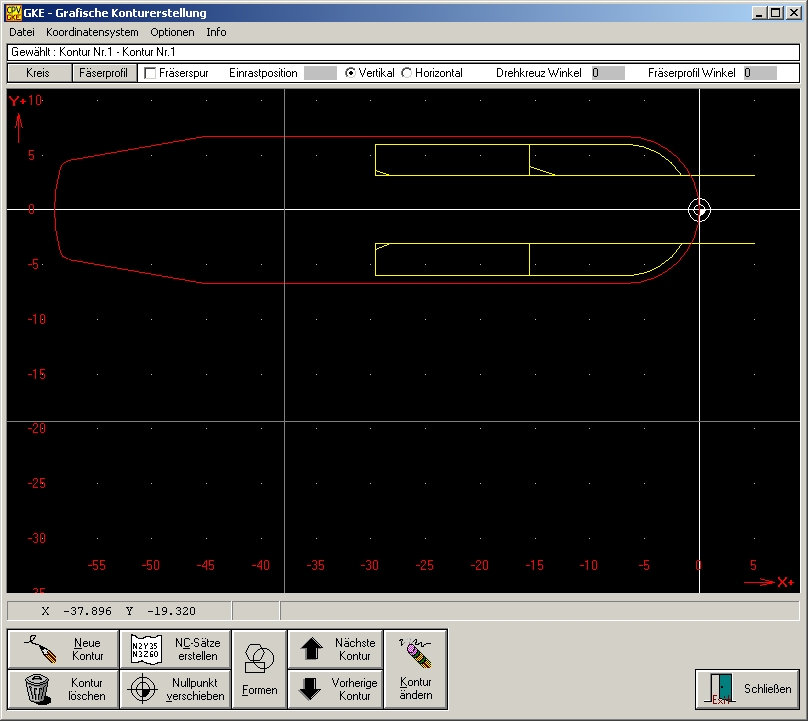Viewport: 808px width, 721px height.
Task: Open the Formen shapes button
Action: pyautogui.click(x=259, y=669)
